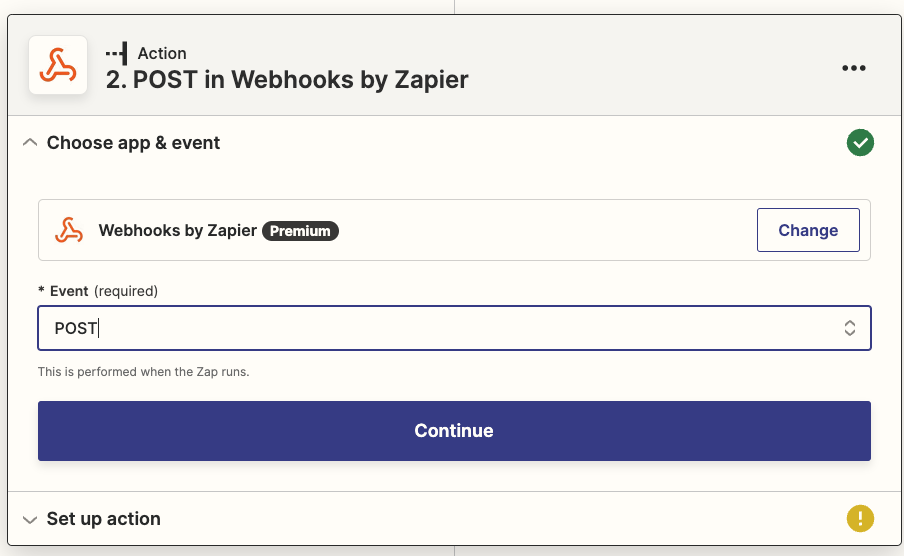The width and height of the screenshot is (904, 556).
Task: Collapse the Choose app & event section
Action: pos(30,142)
